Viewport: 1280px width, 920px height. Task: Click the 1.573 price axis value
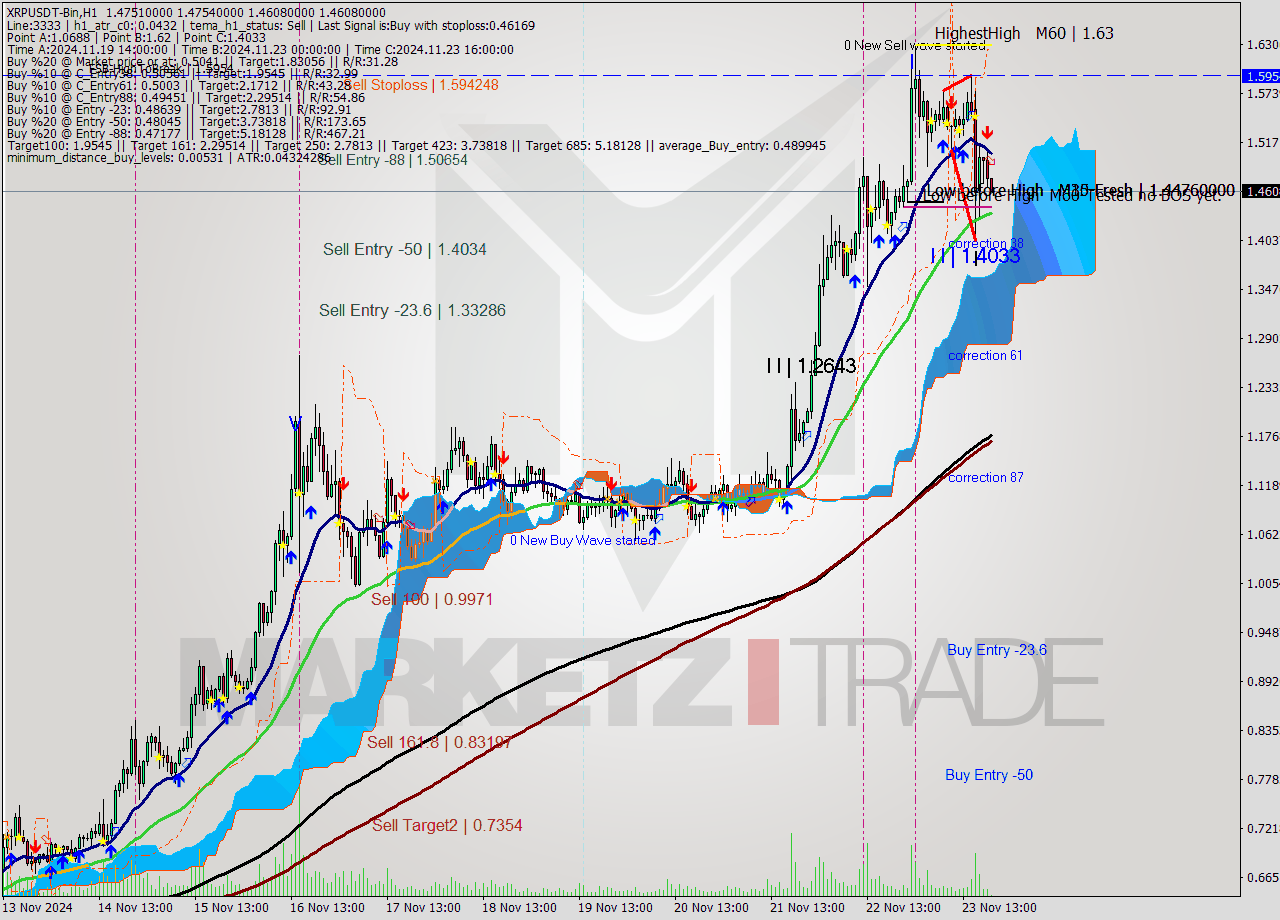1261,94
